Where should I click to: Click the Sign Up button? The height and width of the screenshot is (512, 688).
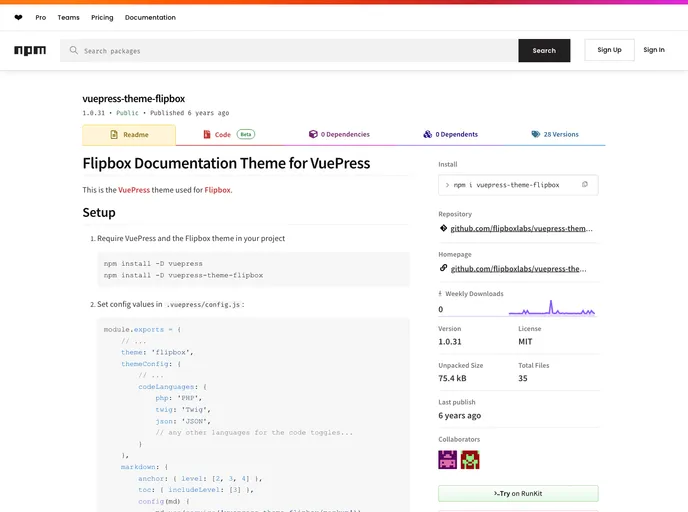click(609, 50)
